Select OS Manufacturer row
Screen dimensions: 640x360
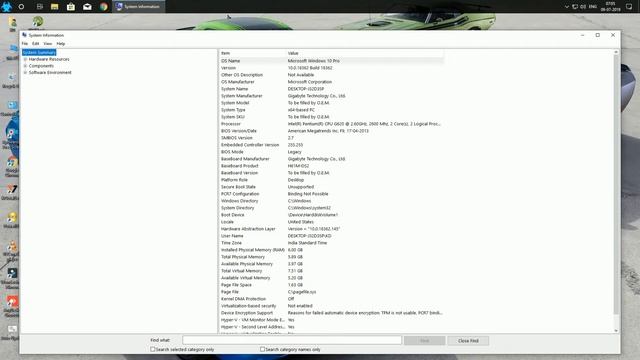pos(331,82)
